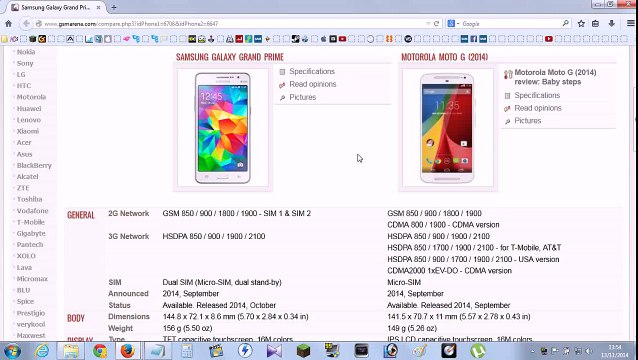Show hidden system tray icons arrow

[532, 351]
